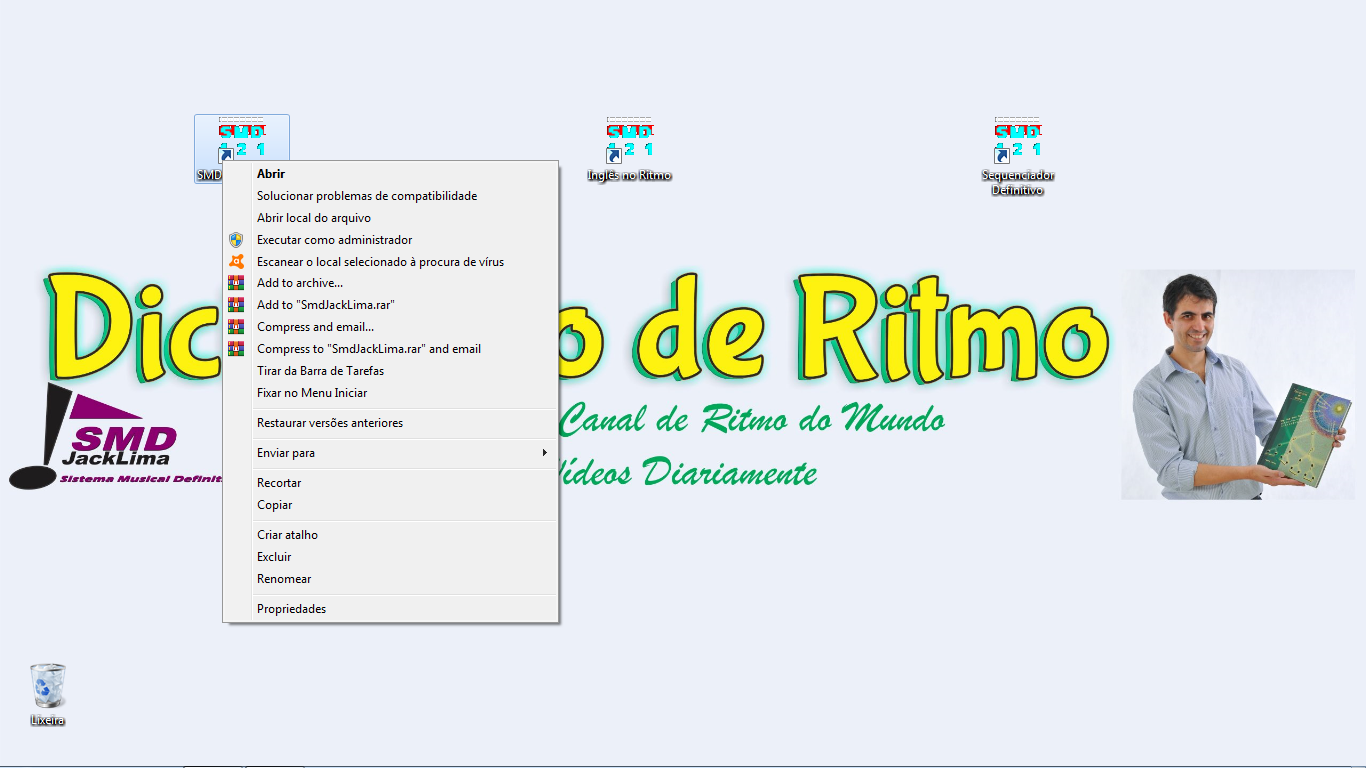Screen dimensions: 1366x768
Task: Click the WinRAR icon beside Compress and email
Action: point(236,327)
